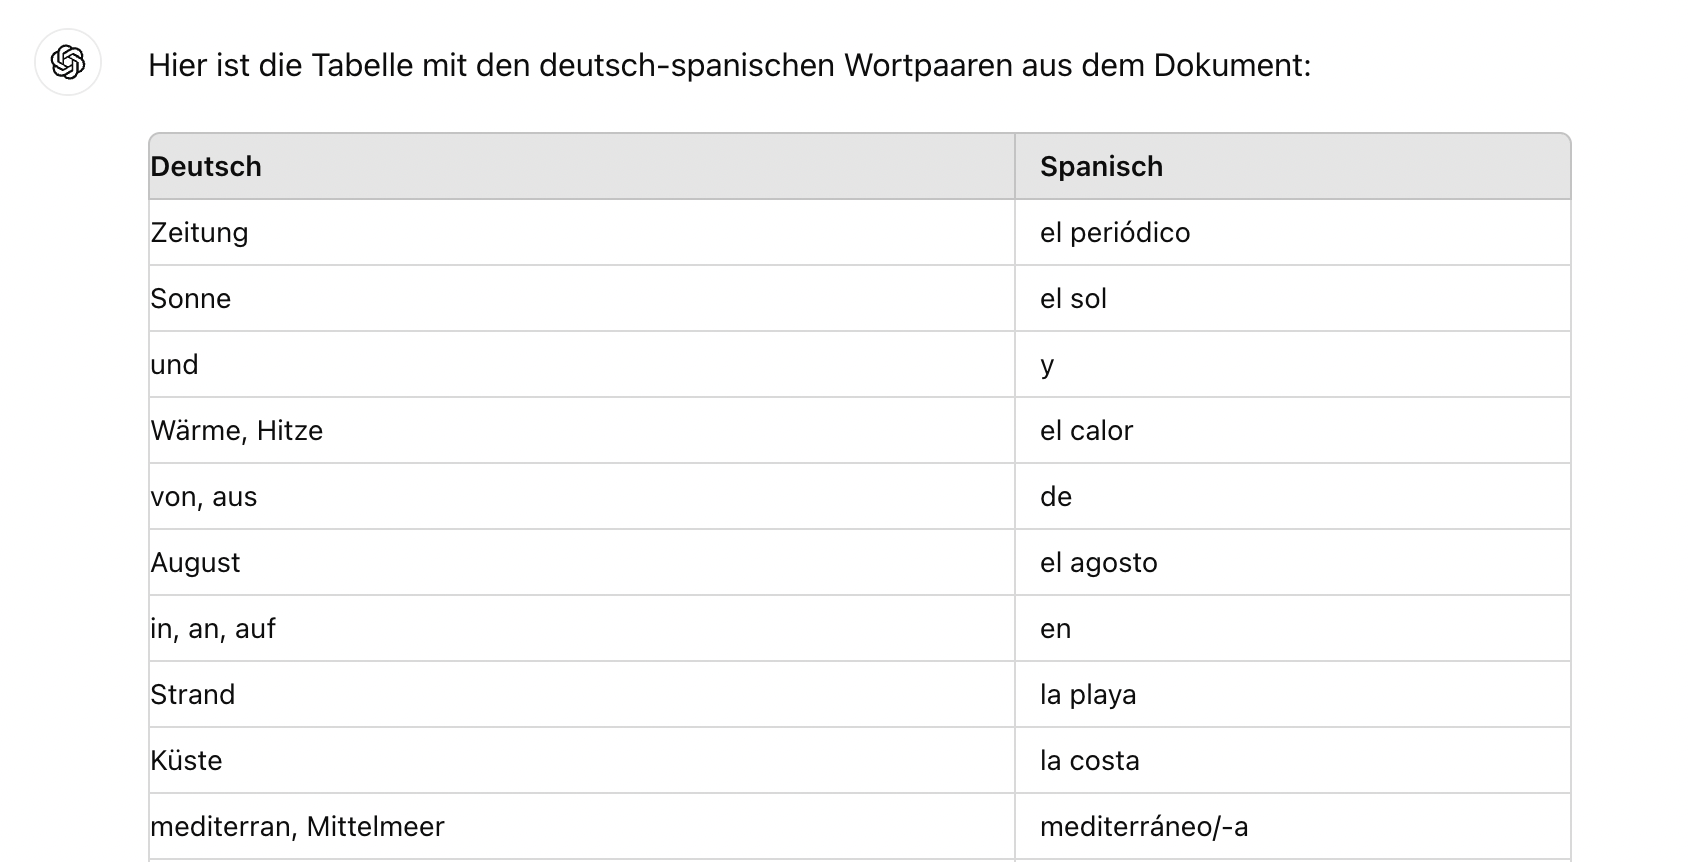Select the German word und
This screenshot has height=862, width=1688.
click(x=174, y=365)
